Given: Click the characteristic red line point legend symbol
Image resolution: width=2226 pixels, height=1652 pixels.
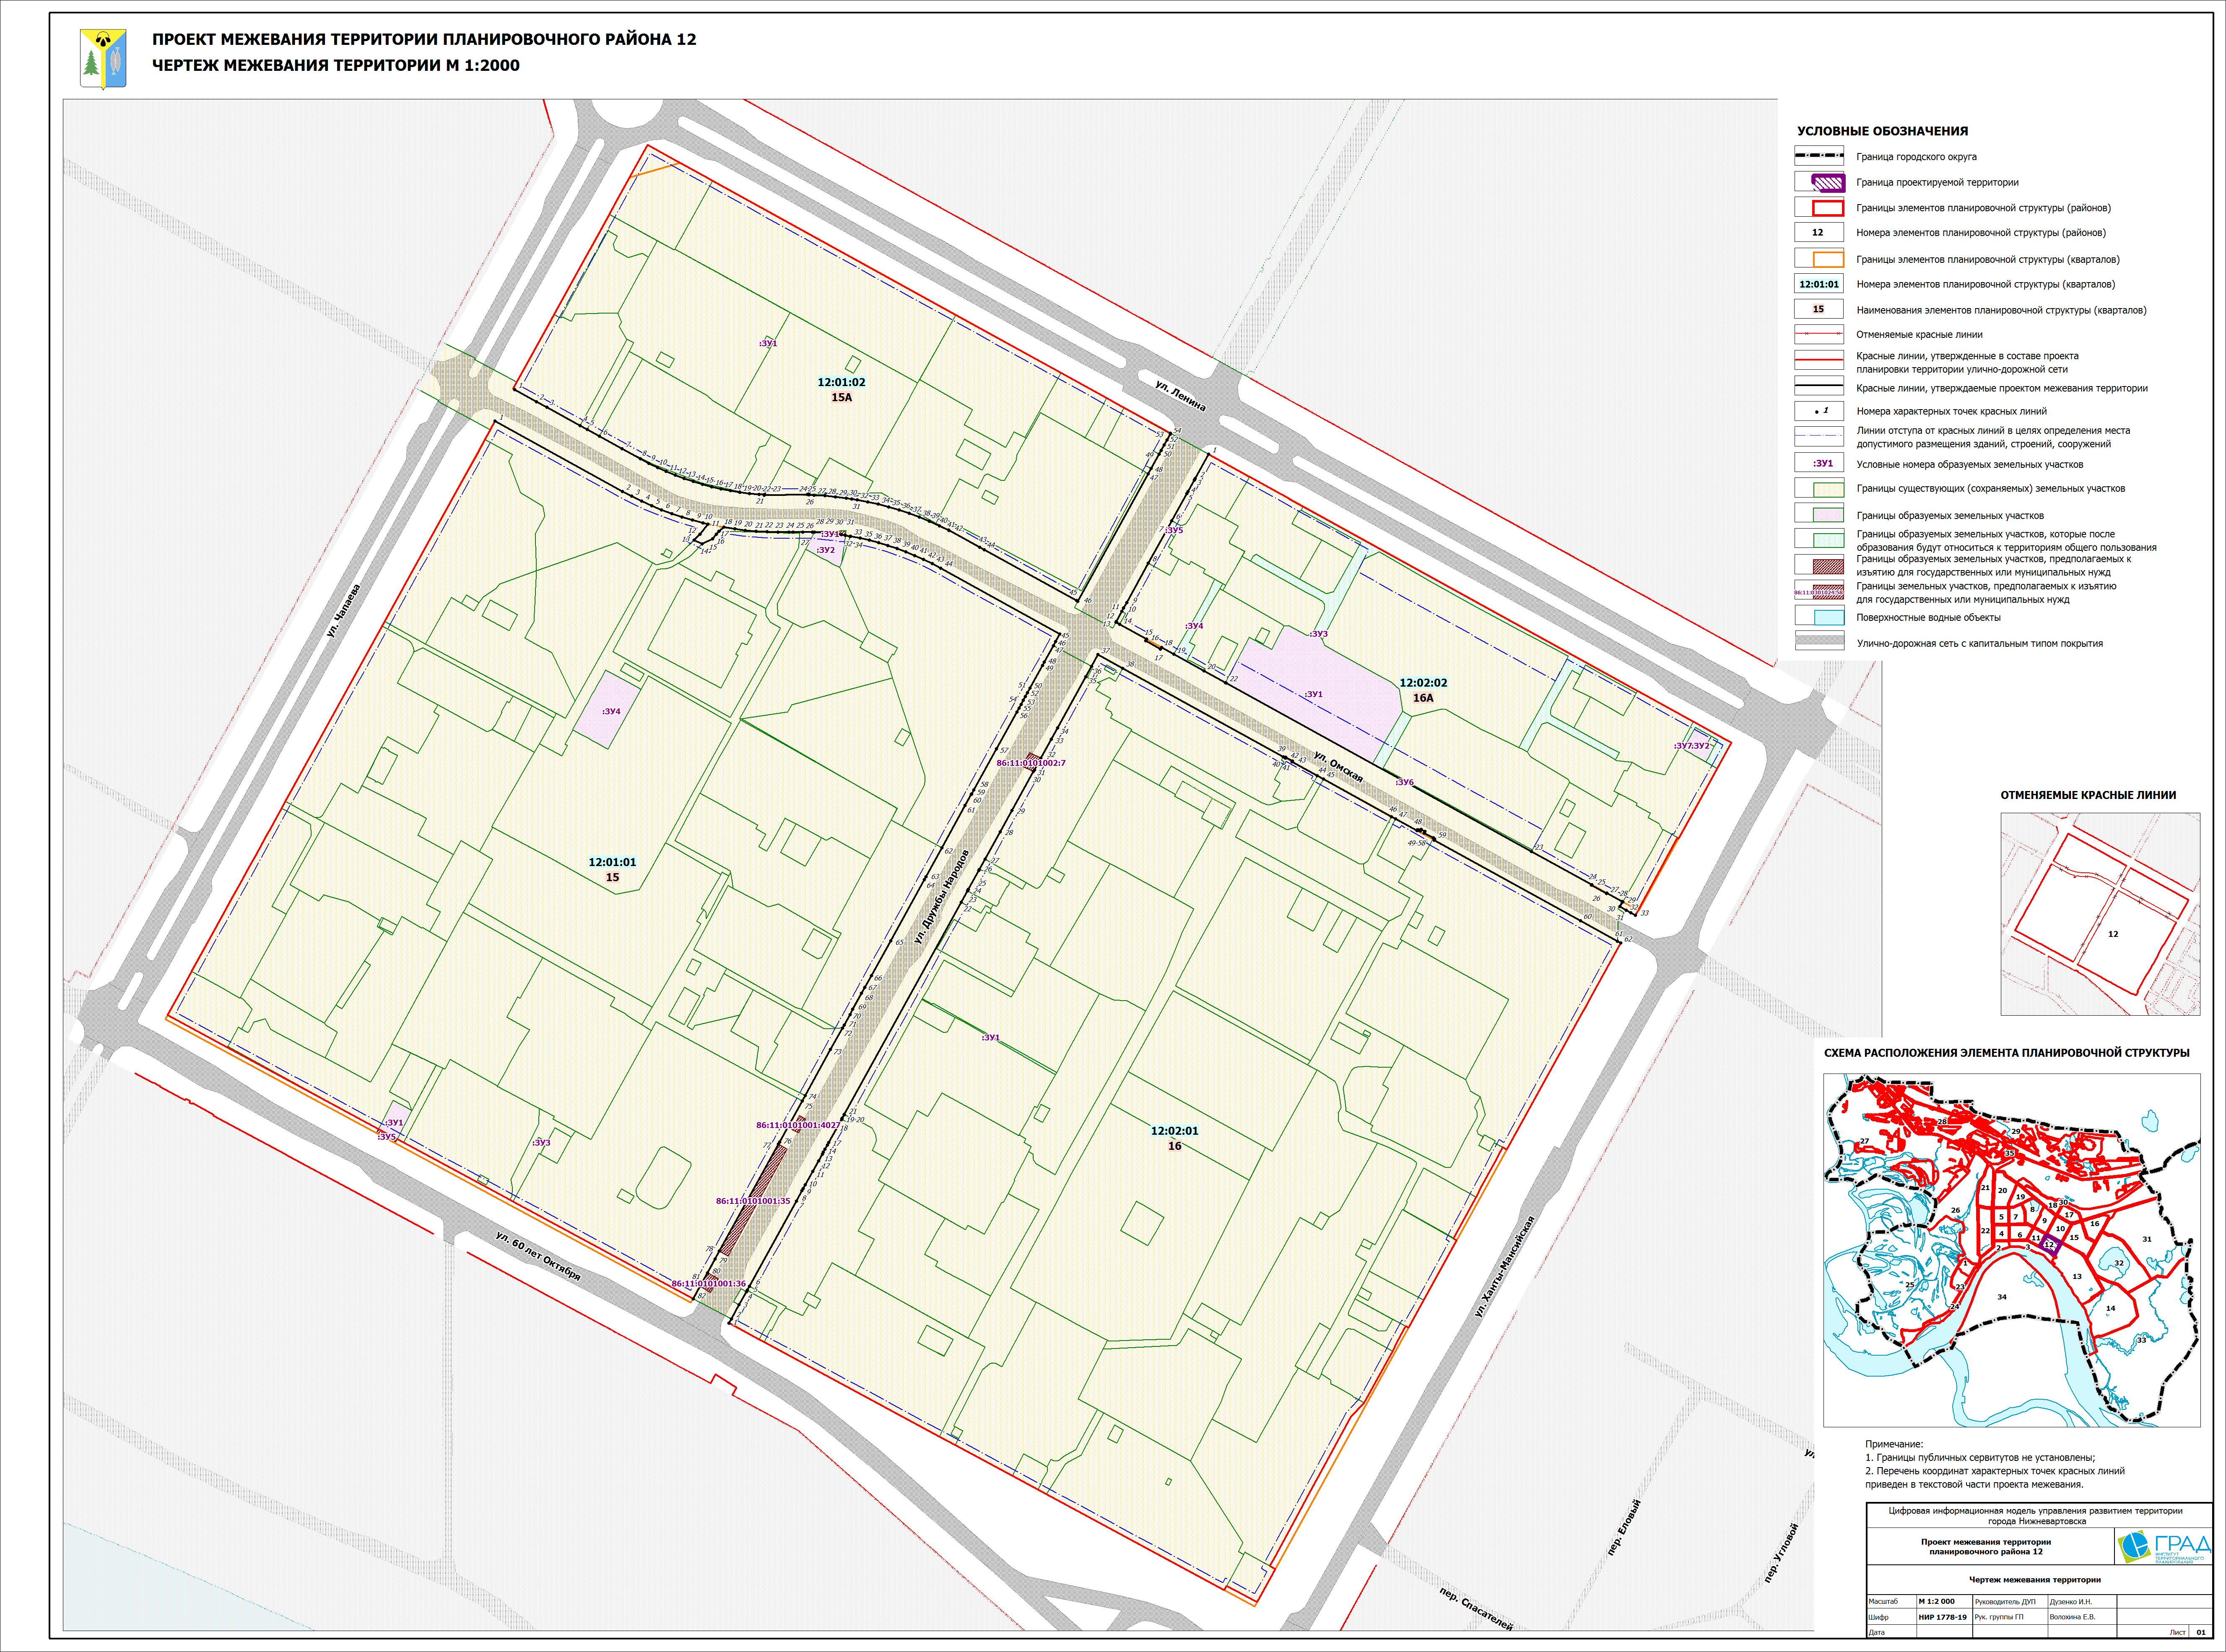Looking at the screenshot, I should point(1820,411).
